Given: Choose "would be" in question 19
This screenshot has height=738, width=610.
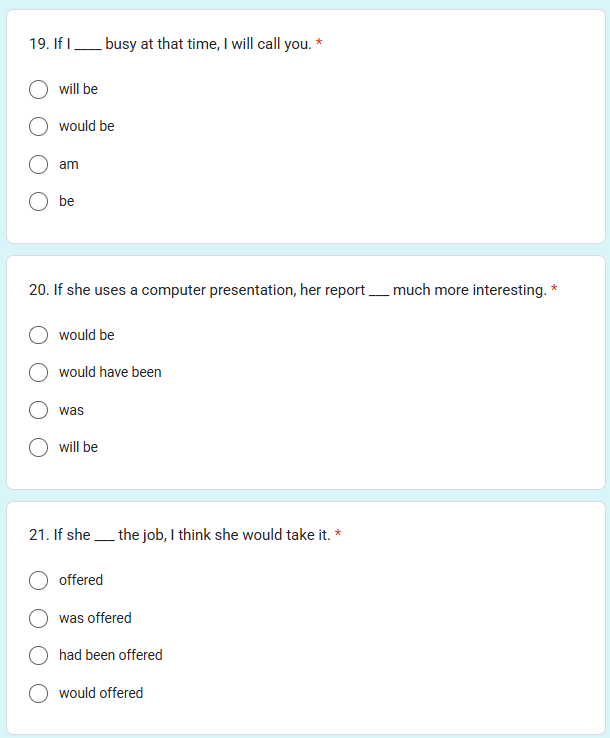Looking at the screenshot, I should coord(38,127).
